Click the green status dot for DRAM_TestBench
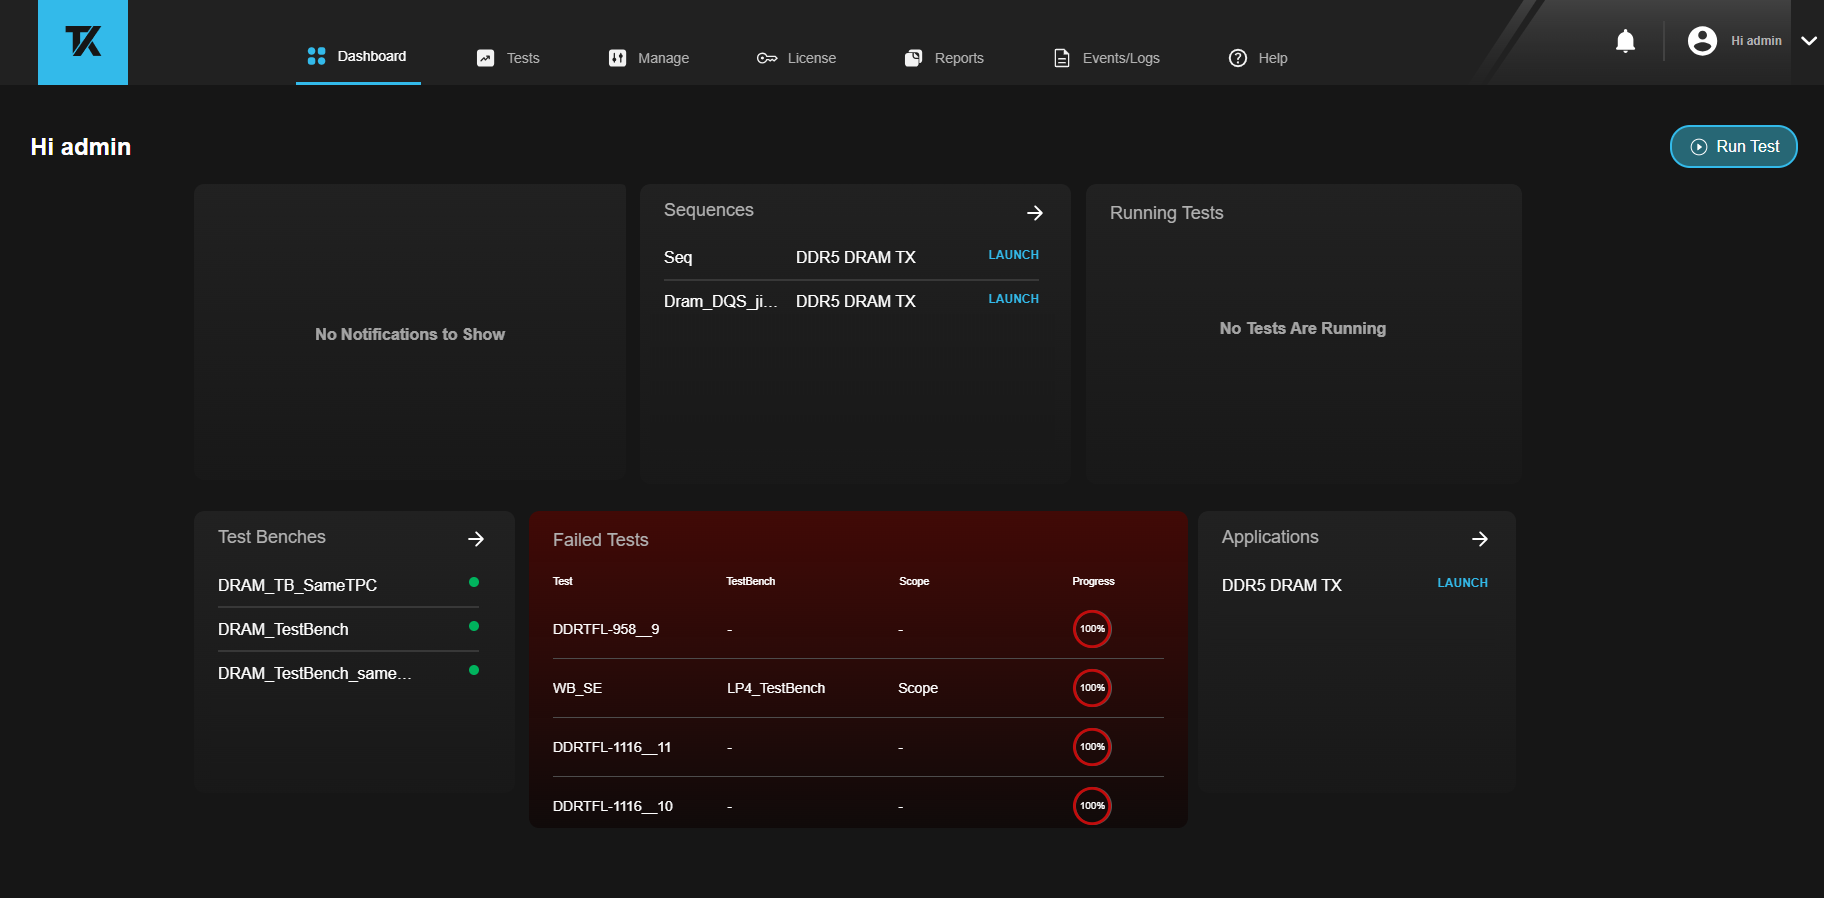Image resolution: width=1824 pixels, height=898 pixels. point(474,626)
